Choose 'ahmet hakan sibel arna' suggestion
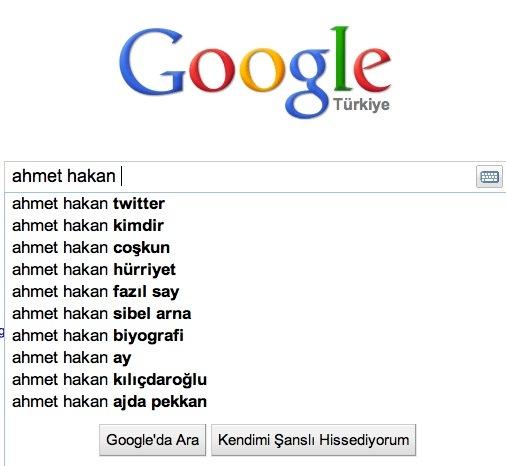This screenshot has width=506, height=466. 255,314
